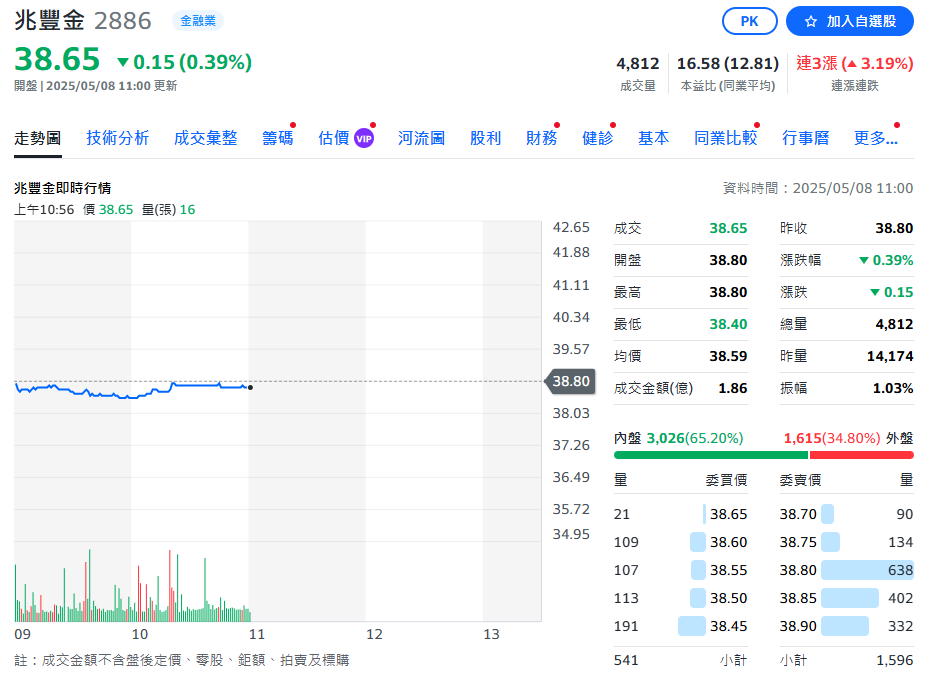This screenshot has width=930, height=677.
Task: Click the 金融業 industry tag
Action: [x=198, y=21]
